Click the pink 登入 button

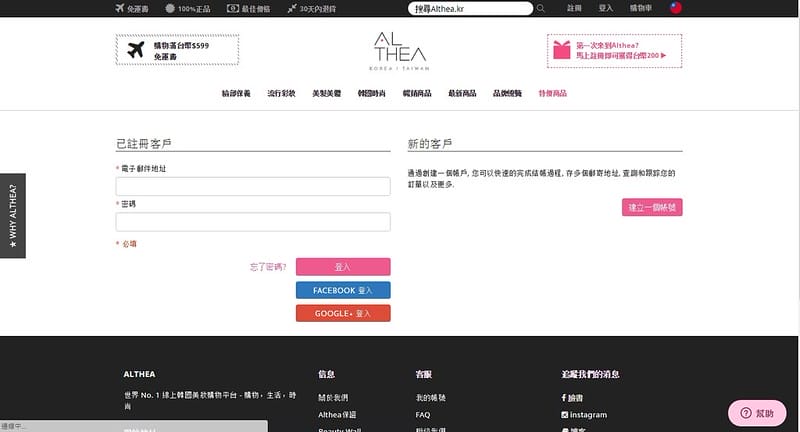(x=343, y=267)
